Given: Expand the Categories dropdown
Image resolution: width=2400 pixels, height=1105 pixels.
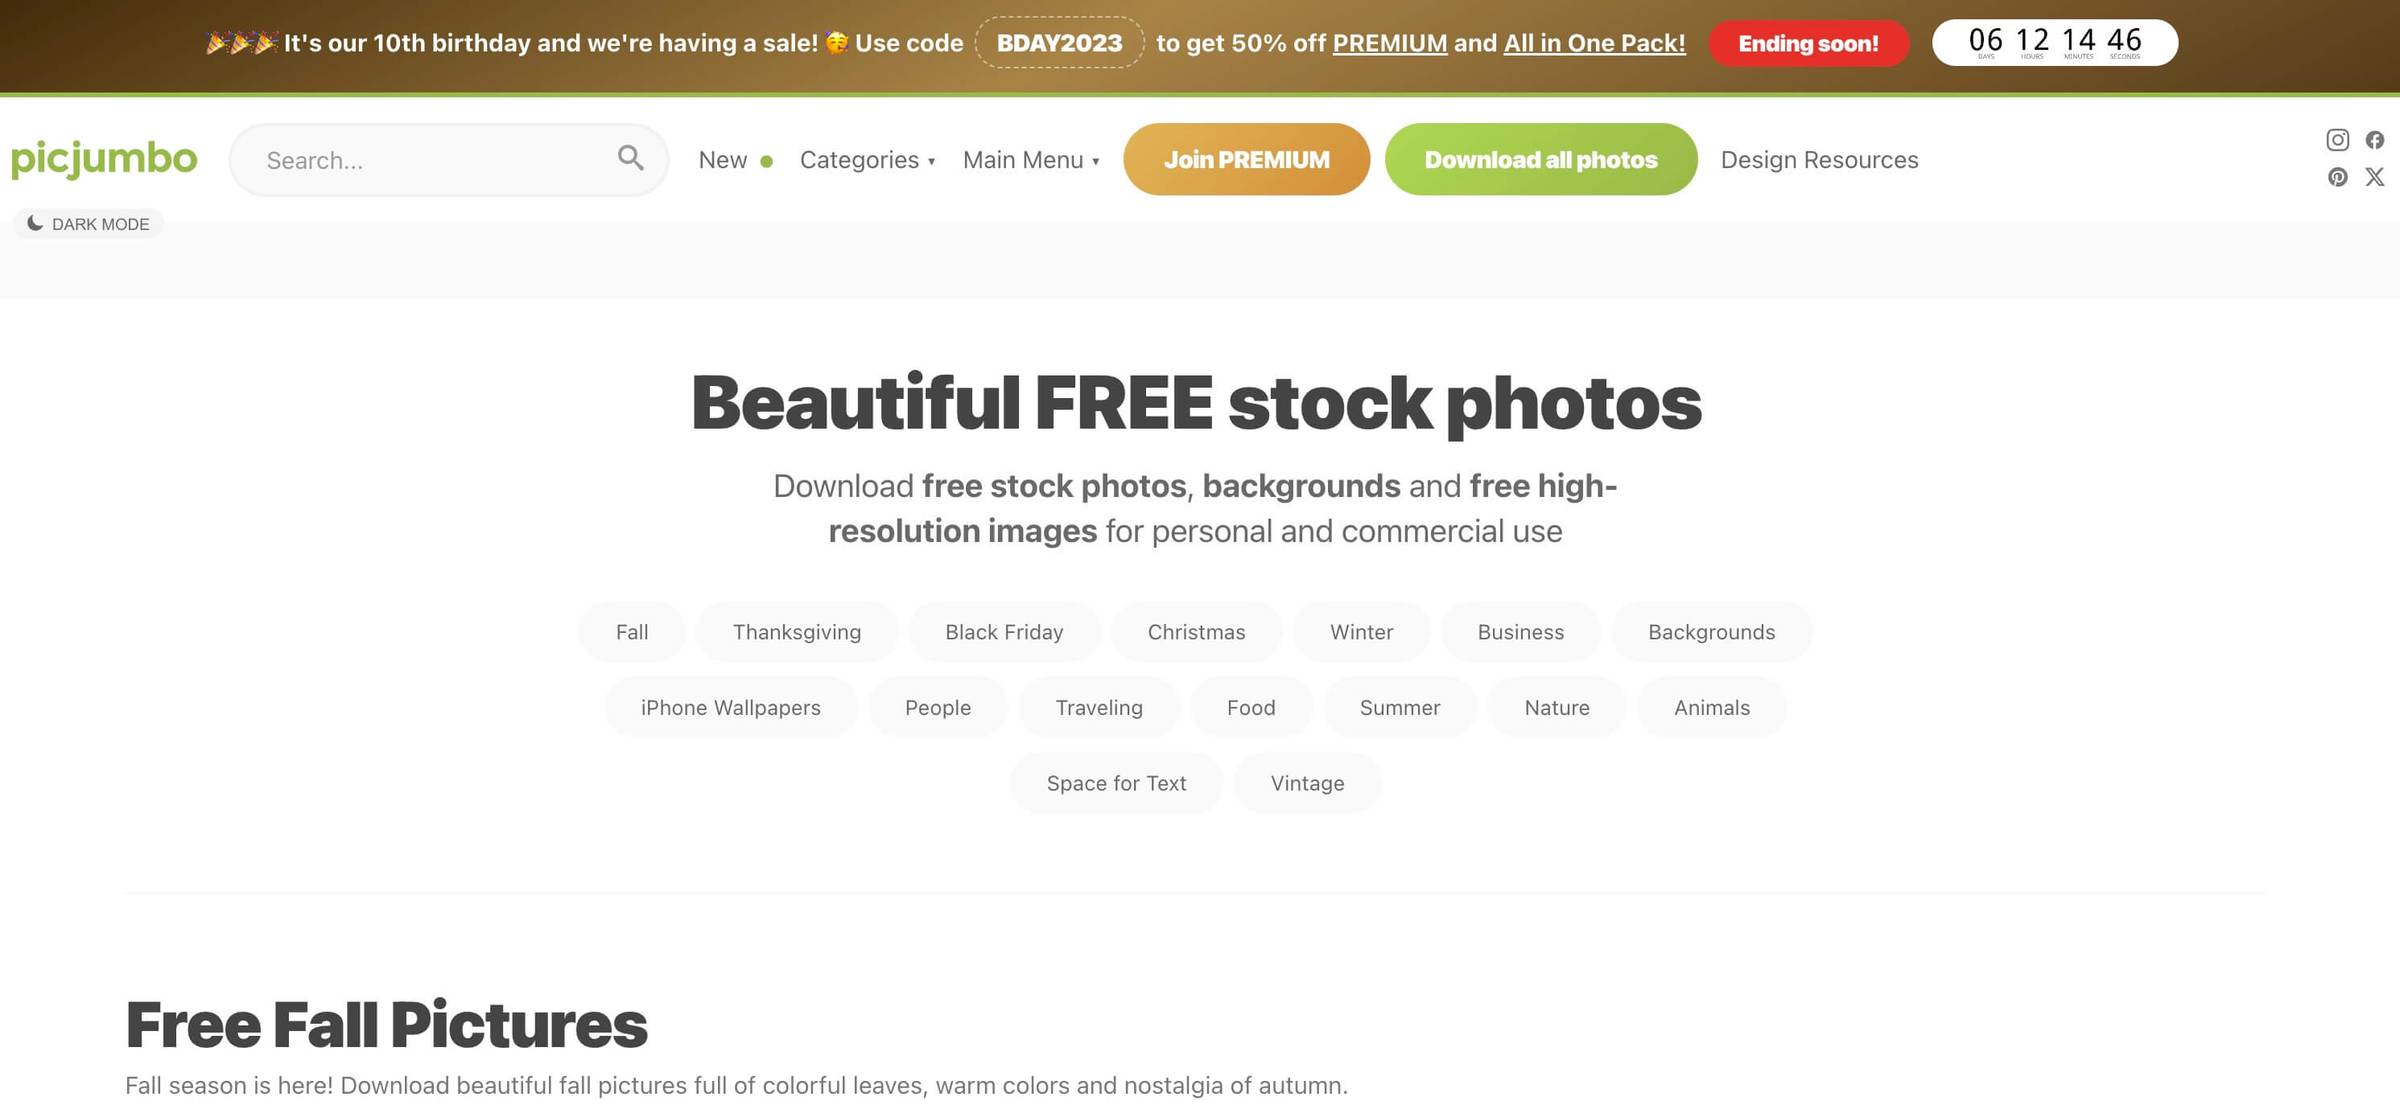Looking at the screenshot, I should [867, 160].
